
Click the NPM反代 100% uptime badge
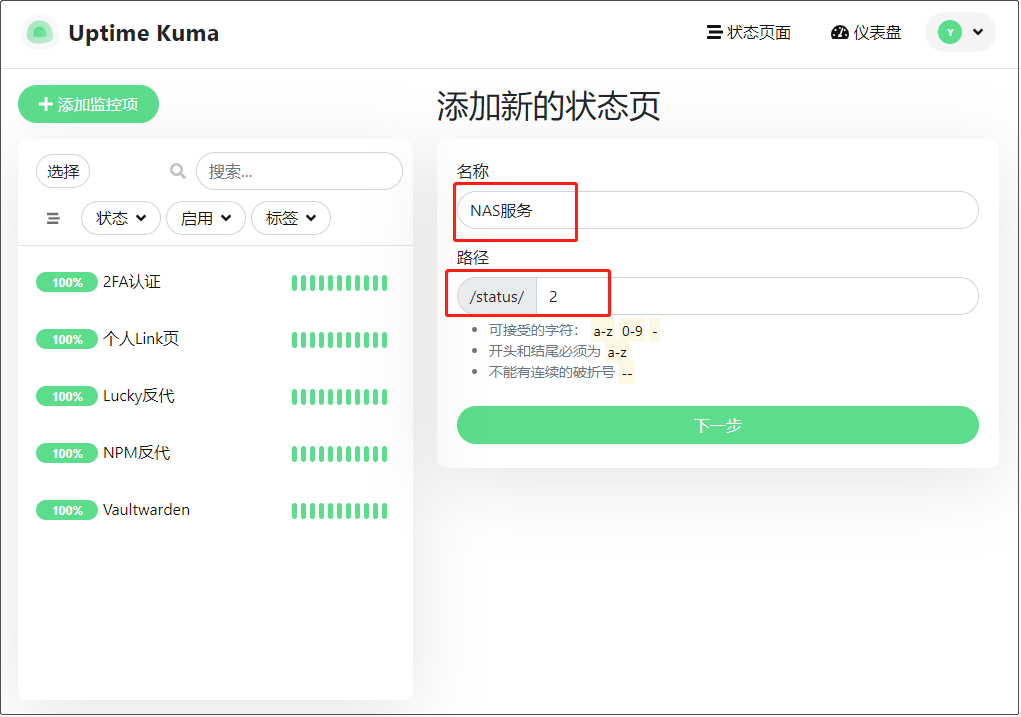[x=67, y=453]
